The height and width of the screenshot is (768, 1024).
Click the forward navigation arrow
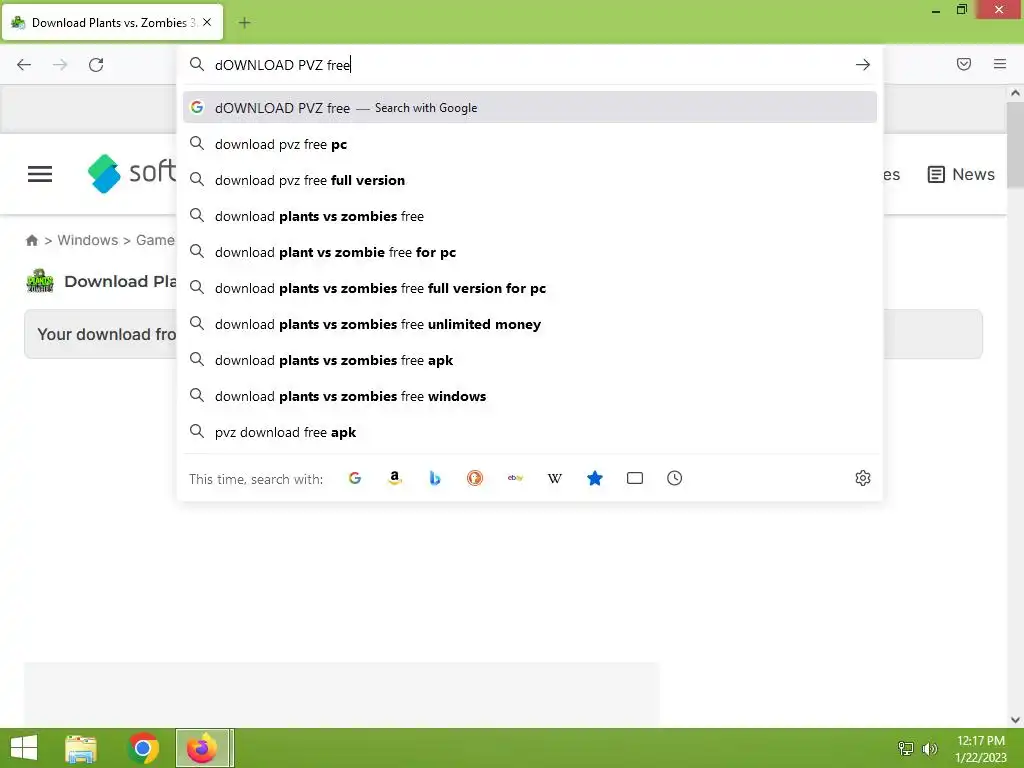[x=60, y=65]
